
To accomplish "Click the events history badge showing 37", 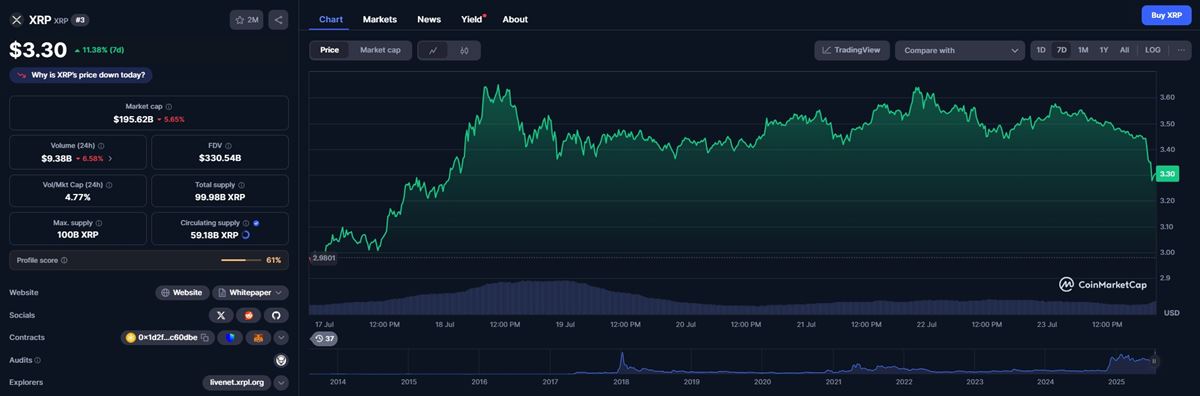I will coord(324,339).
